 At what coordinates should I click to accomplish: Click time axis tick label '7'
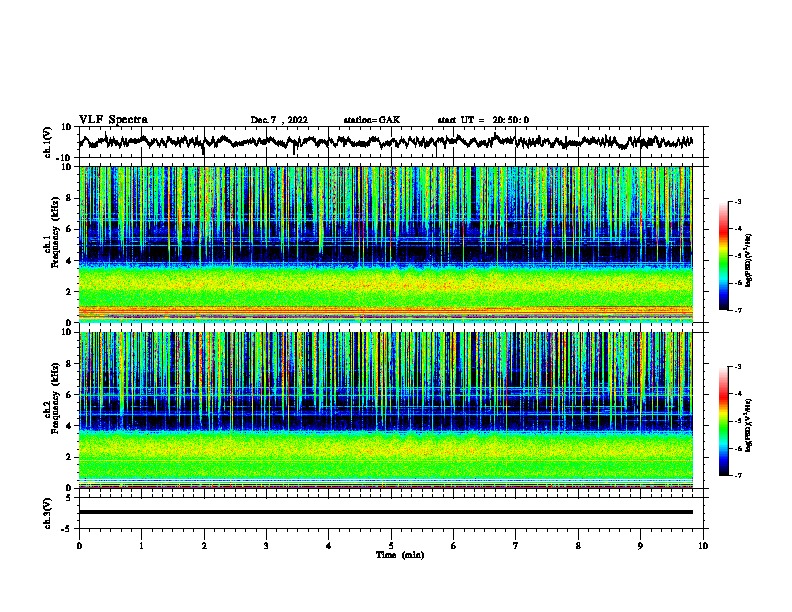(x=516, y=545)
